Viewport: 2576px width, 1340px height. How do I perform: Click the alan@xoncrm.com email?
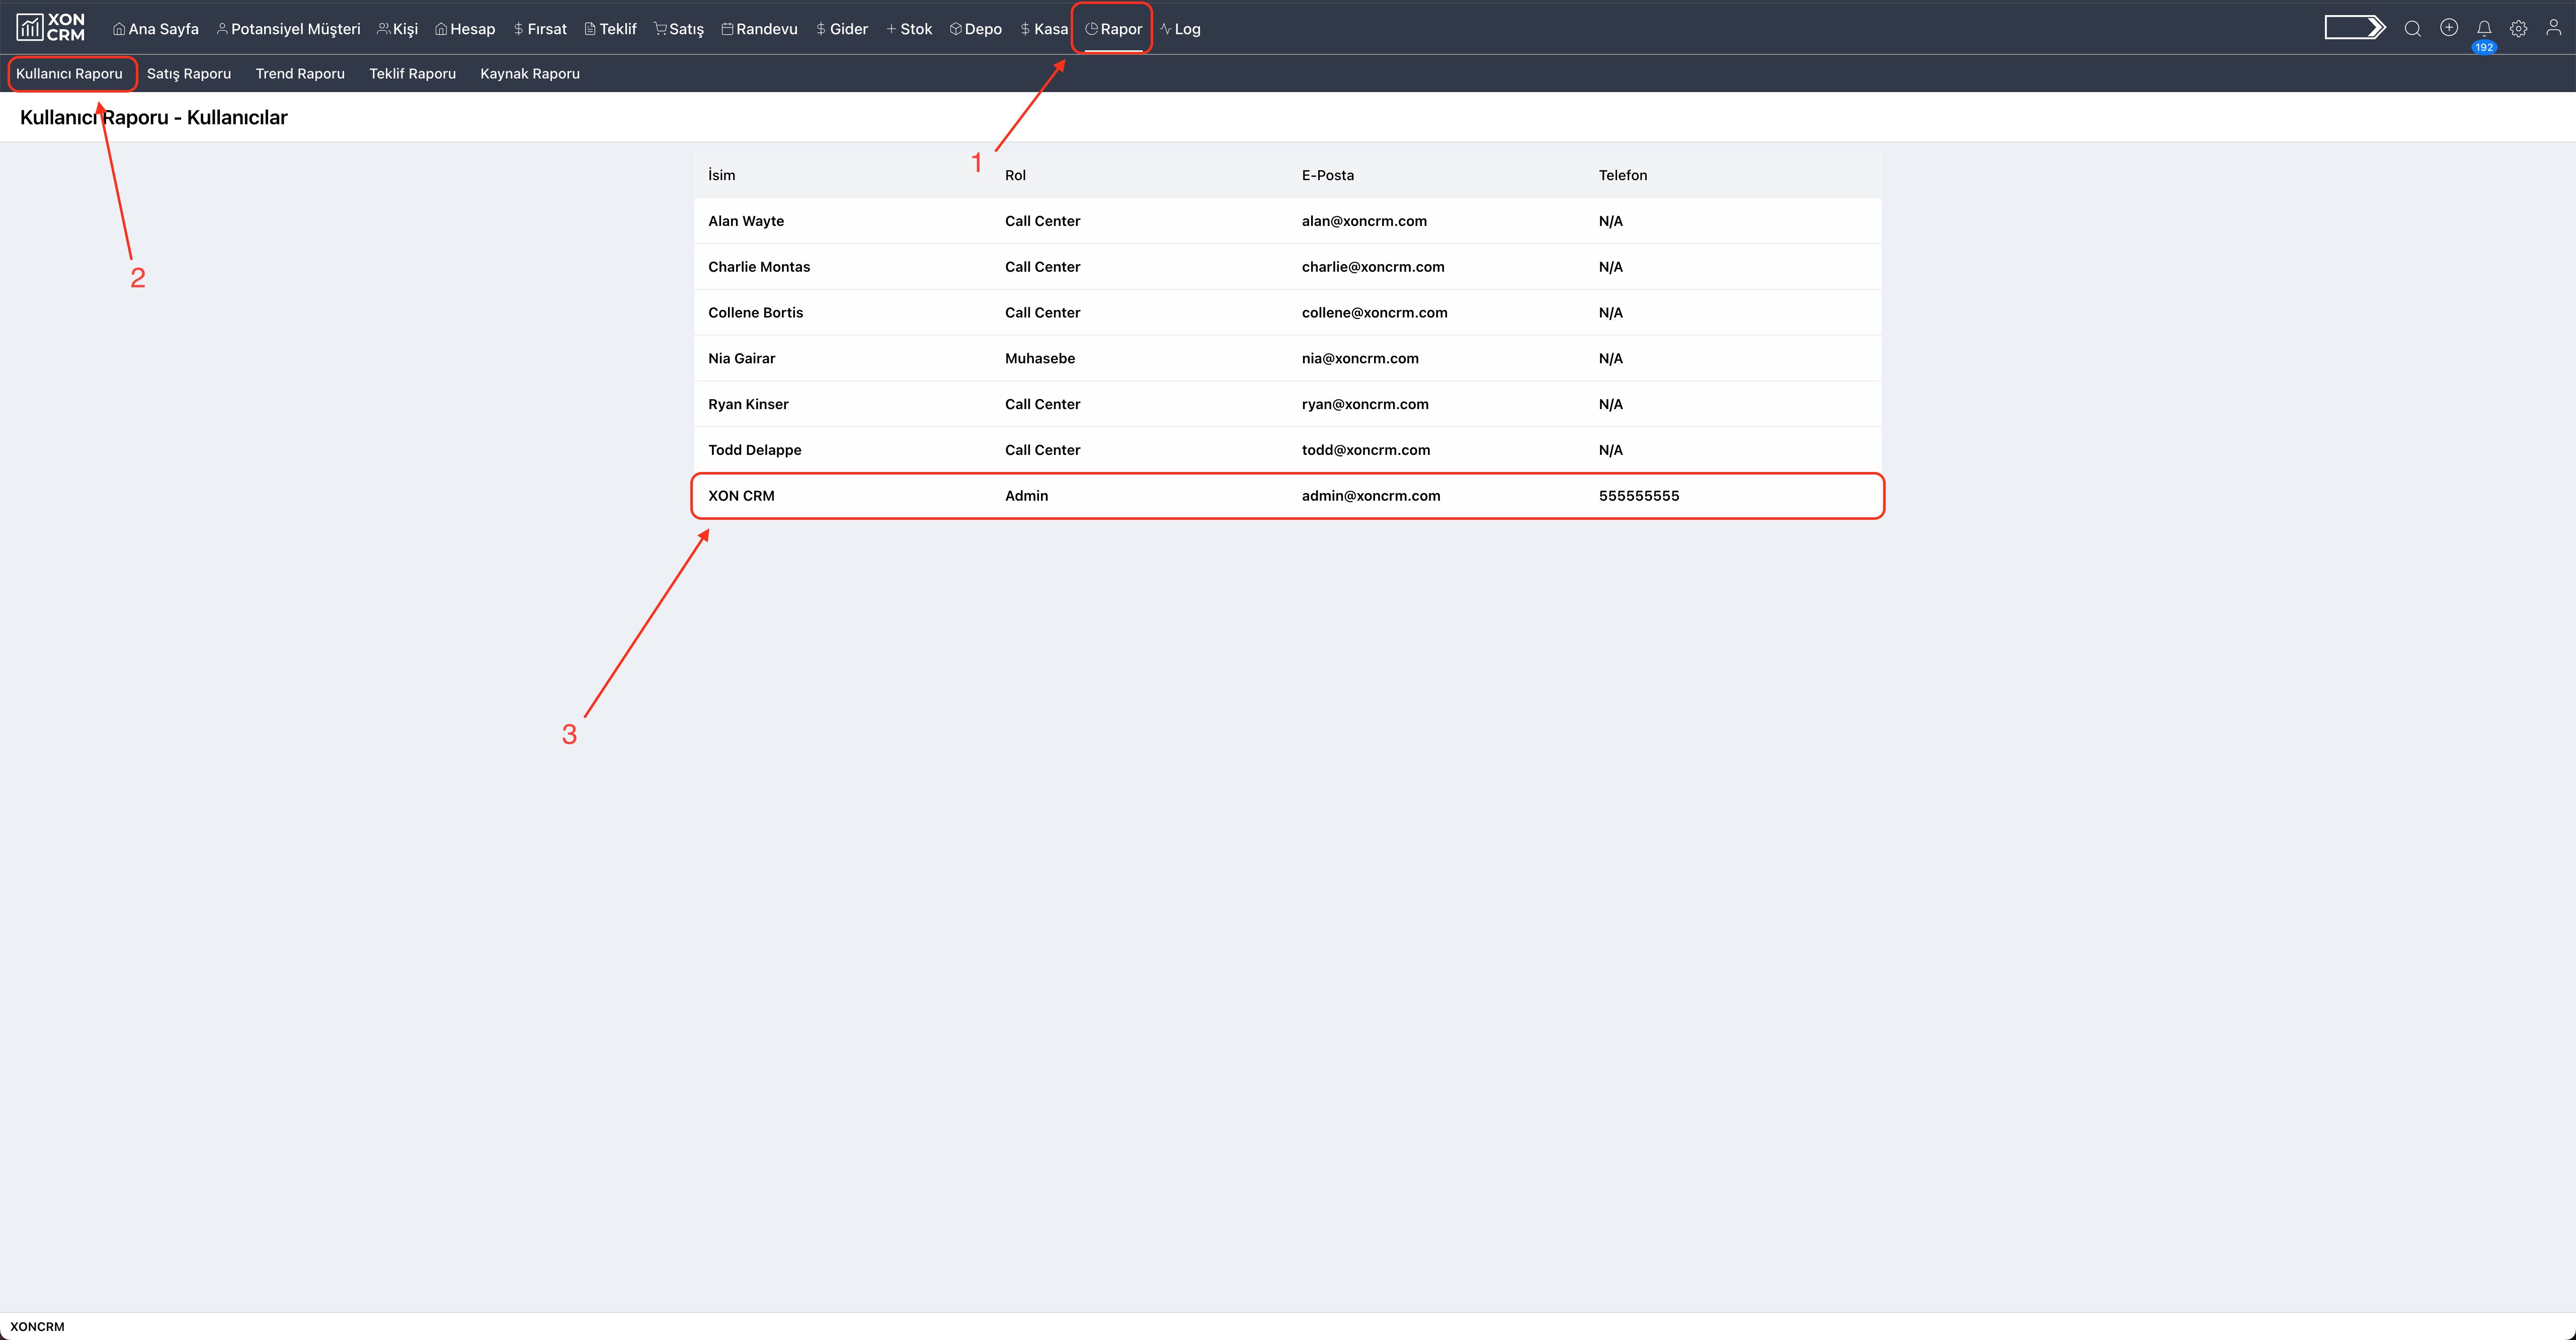[1364, 221]
